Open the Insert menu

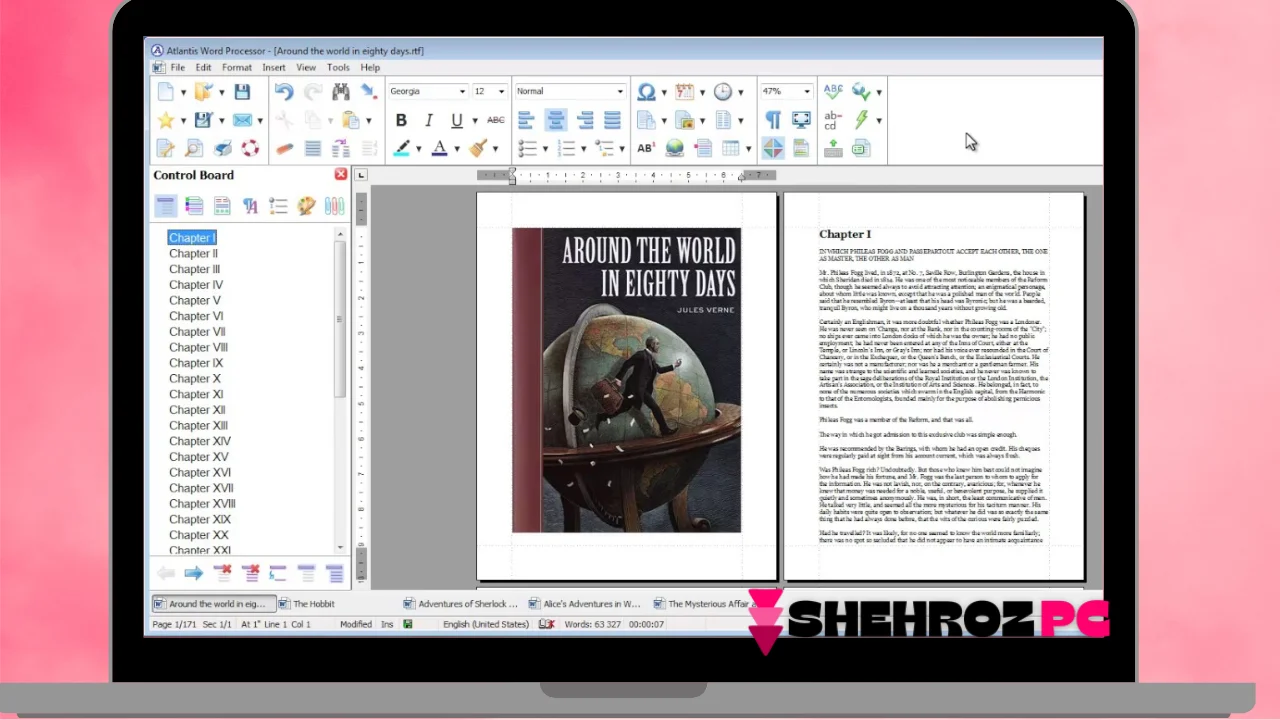click(x=274, y=67)
